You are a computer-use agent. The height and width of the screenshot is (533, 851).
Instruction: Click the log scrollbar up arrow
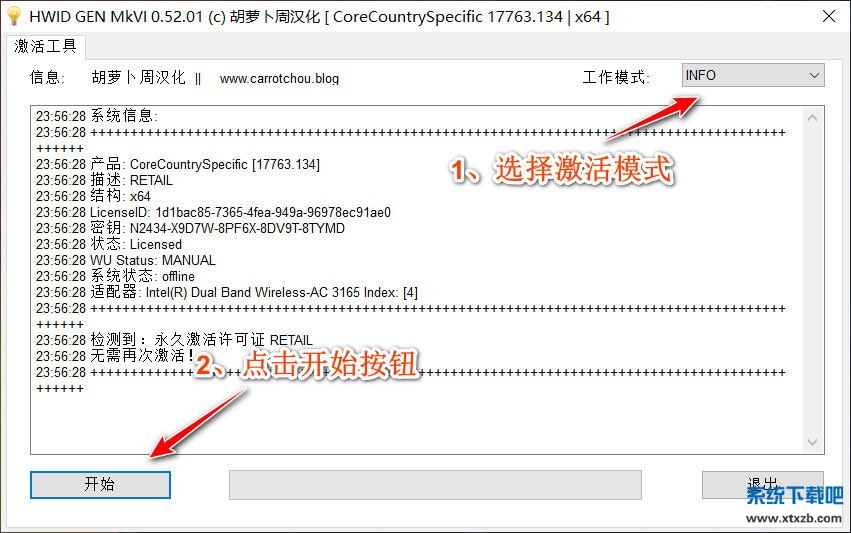click(812, 118)
